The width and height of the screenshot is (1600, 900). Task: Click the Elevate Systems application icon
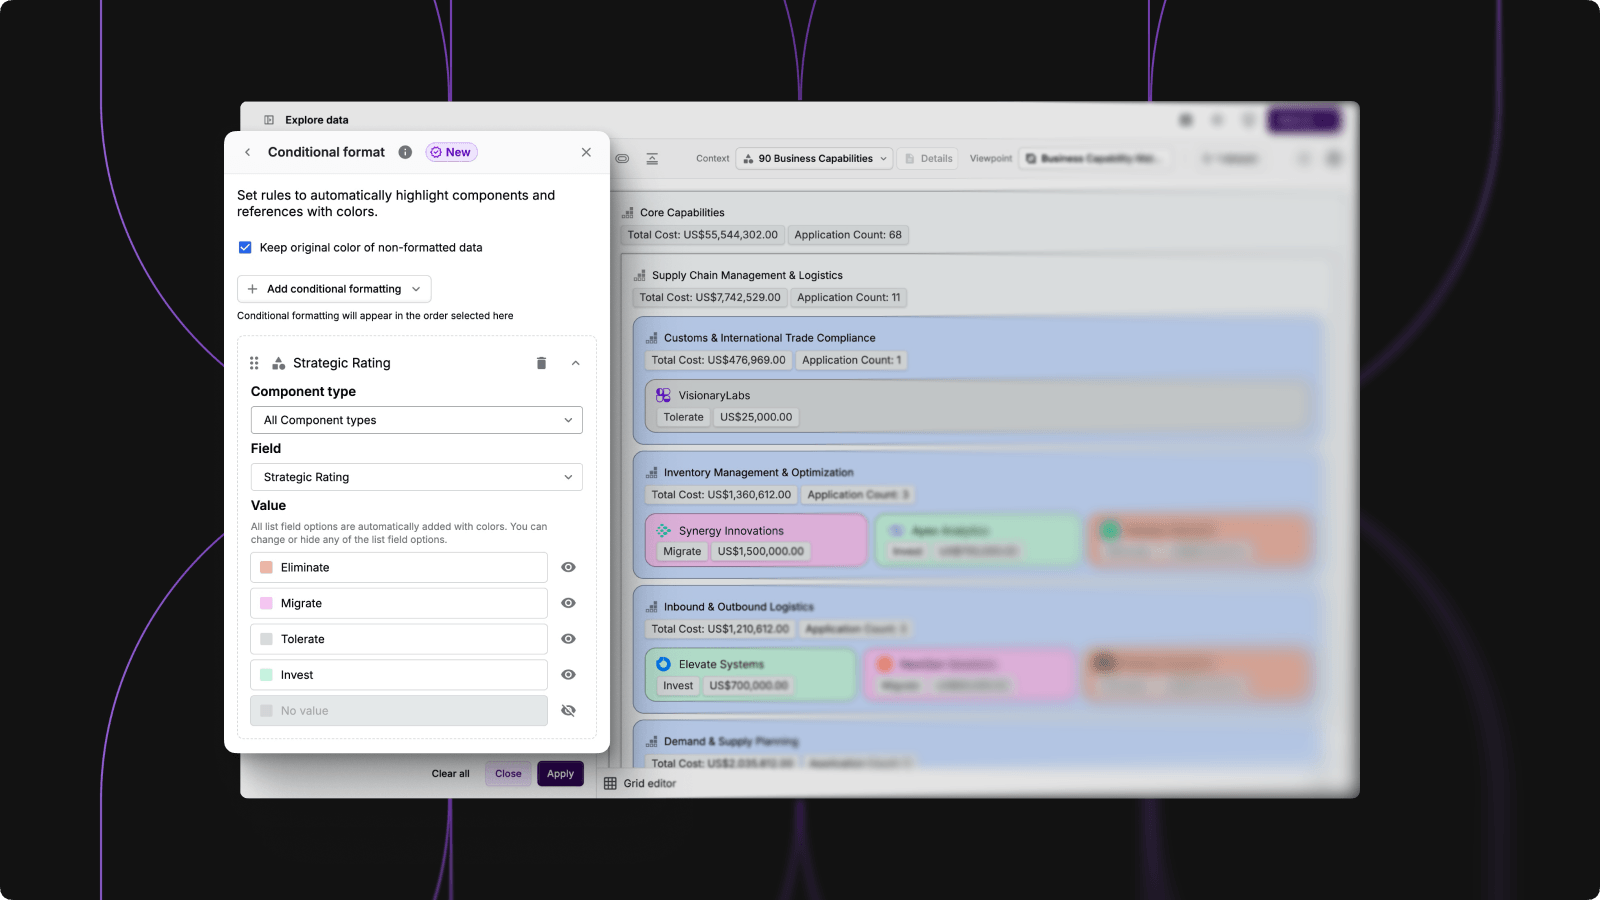663,664
